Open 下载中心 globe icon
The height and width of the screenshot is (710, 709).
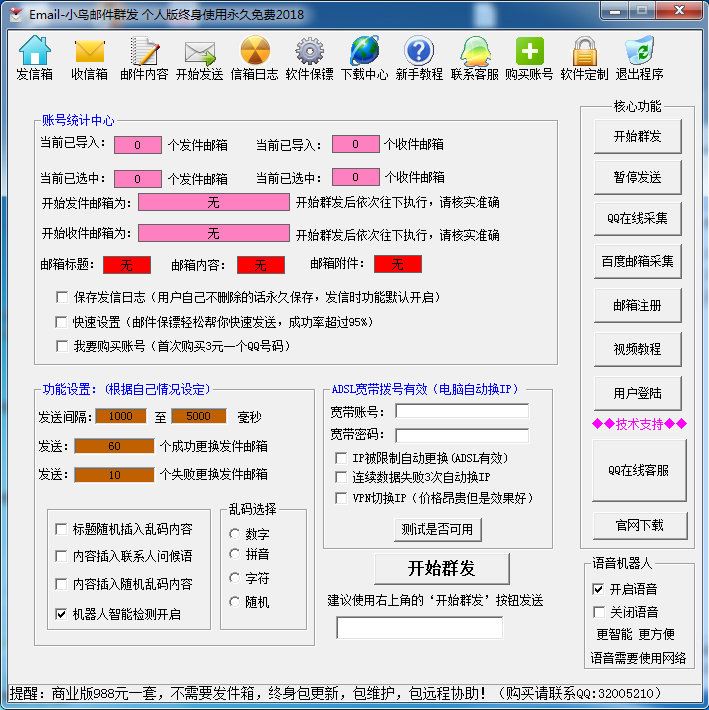(364, 52)
